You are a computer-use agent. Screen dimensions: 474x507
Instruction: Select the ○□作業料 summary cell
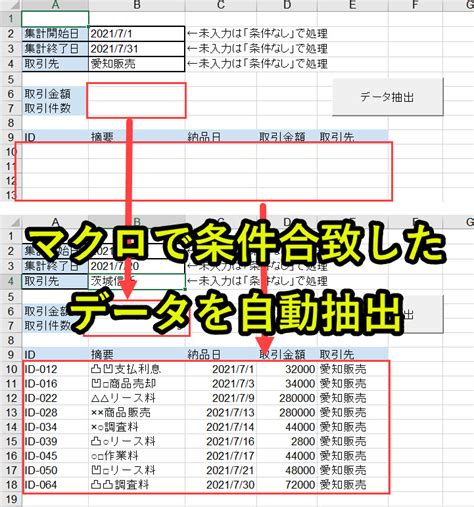click(x=137, y=456)
